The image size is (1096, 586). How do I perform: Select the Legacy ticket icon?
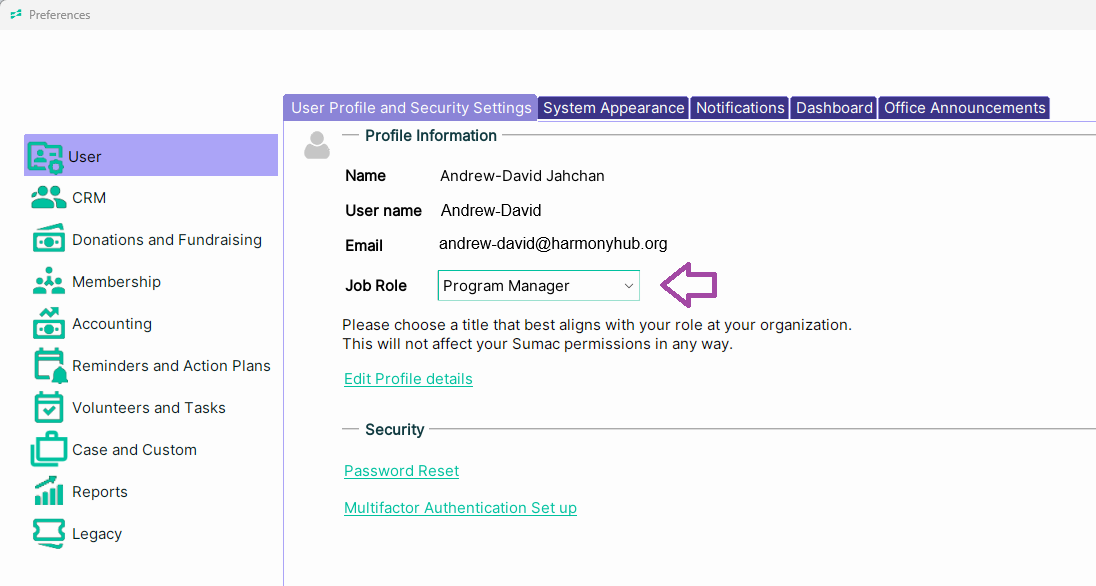(48, 534)
